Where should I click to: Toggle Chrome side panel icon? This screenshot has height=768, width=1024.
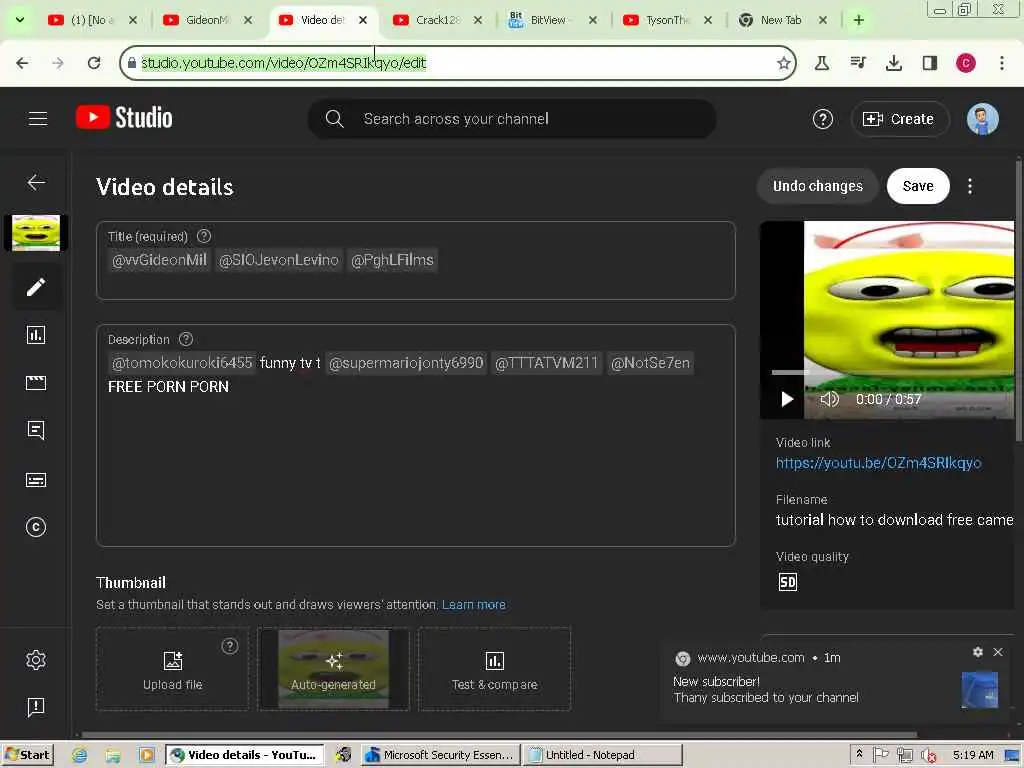930,63
